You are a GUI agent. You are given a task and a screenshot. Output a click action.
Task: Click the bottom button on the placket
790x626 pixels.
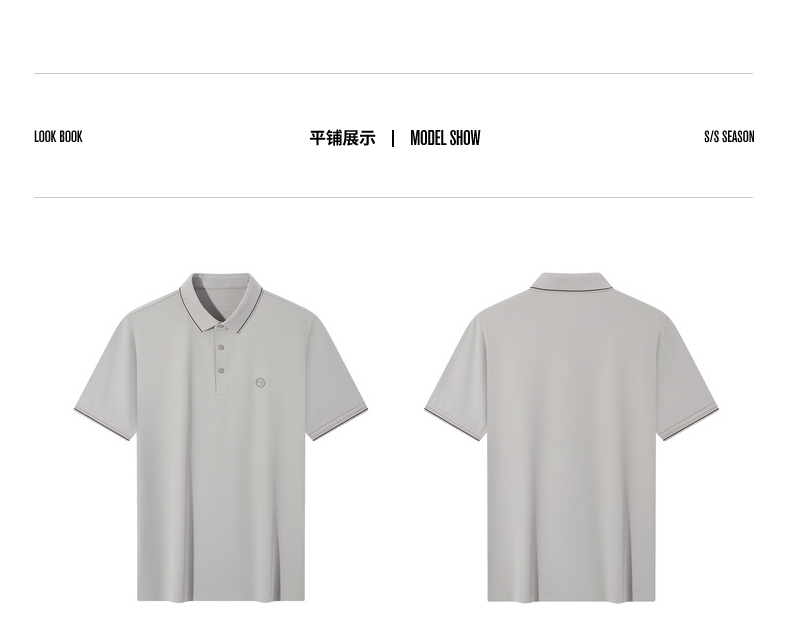[221, 371]
